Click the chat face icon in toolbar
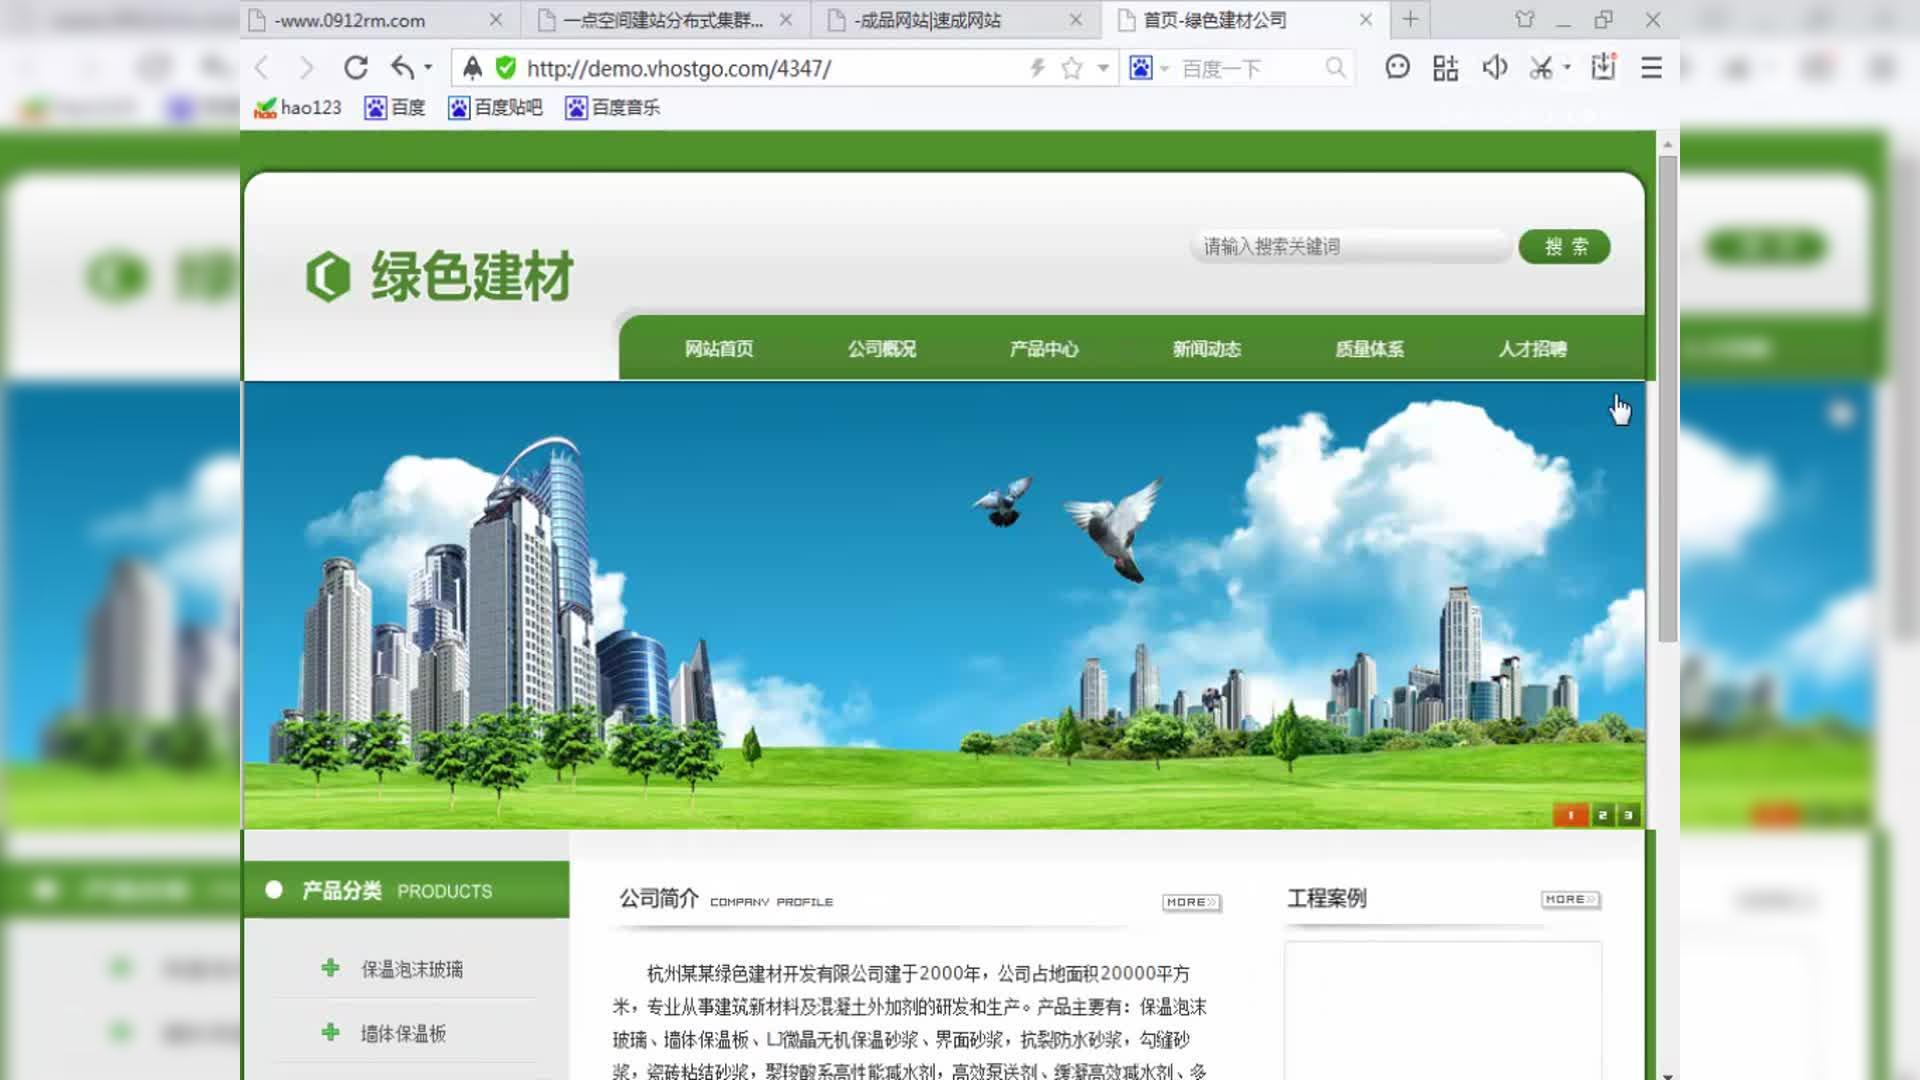 1397,68
